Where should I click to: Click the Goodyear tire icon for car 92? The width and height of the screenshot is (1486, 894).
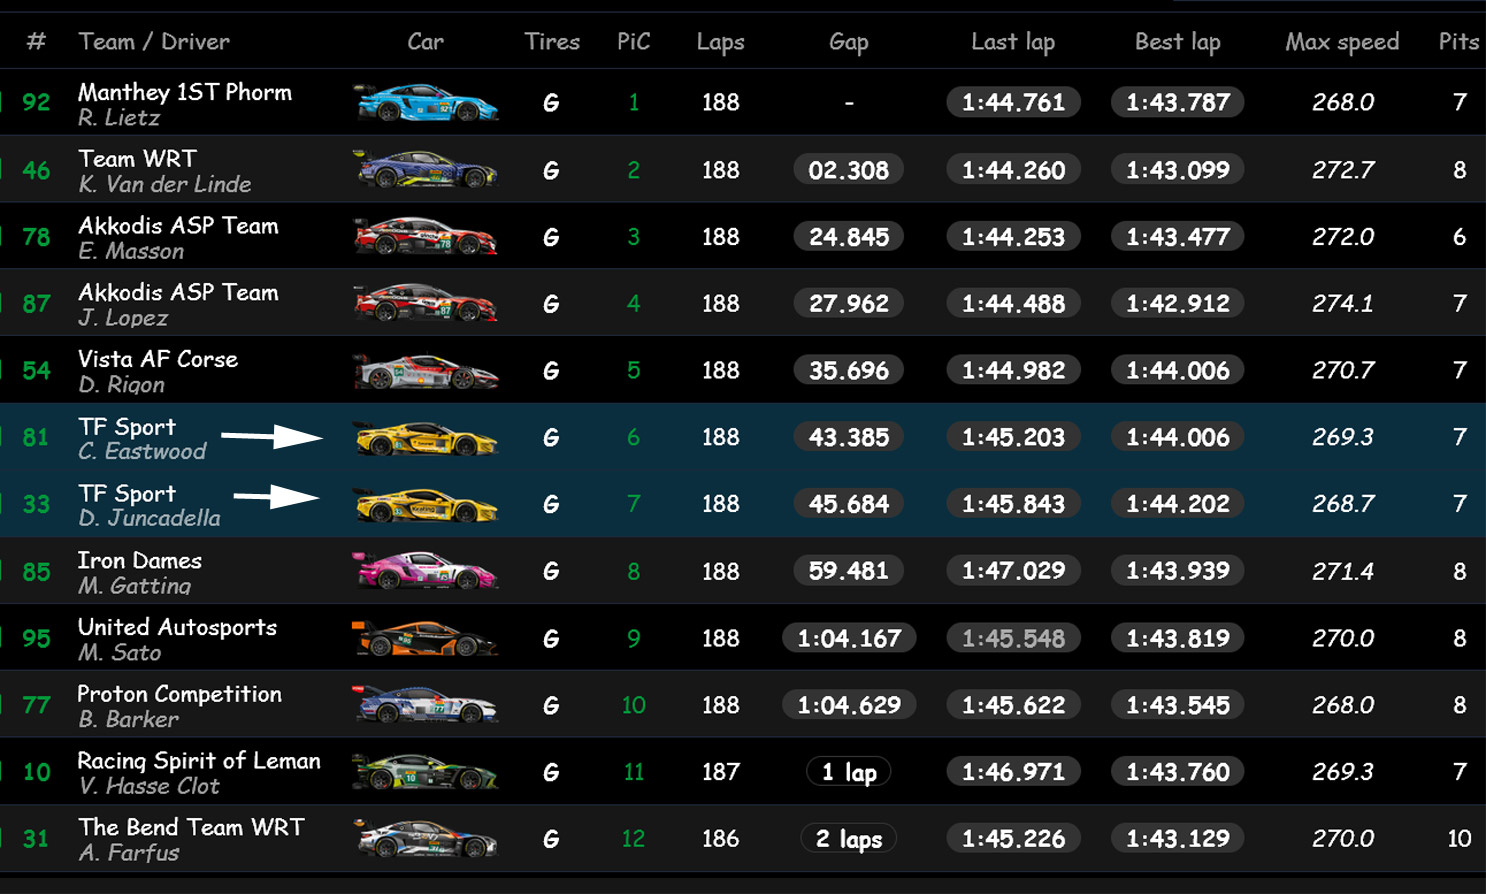tap(551, 103)
